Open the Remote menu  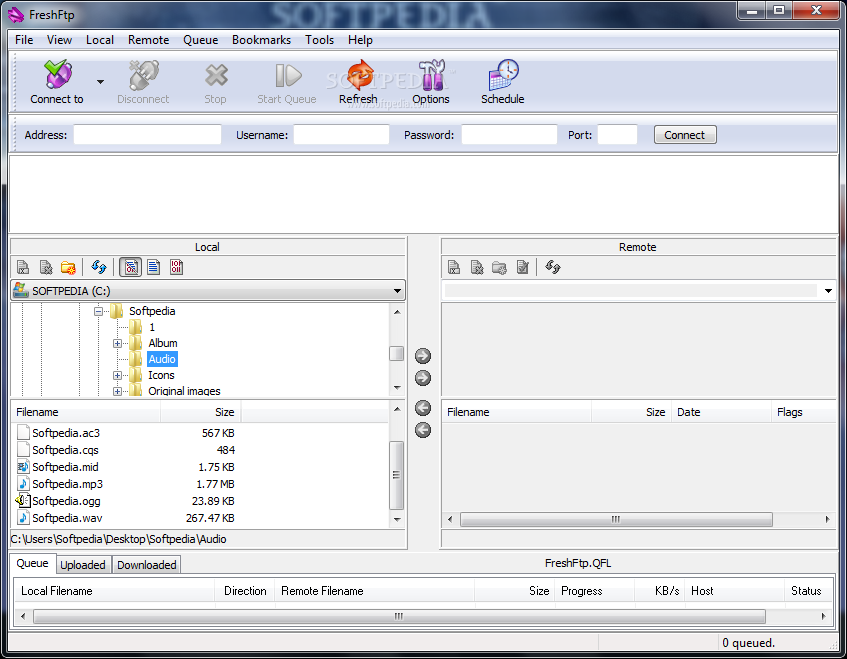[x=149, y=40]
